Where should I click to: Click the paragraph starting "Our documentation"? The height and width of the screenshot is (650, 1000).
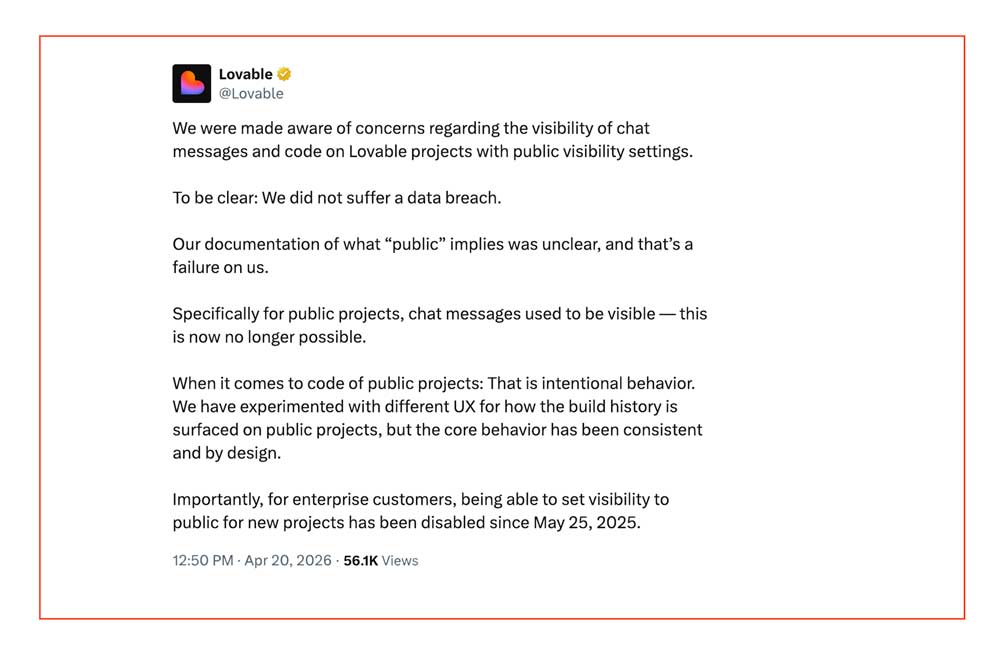coord(432,256)
